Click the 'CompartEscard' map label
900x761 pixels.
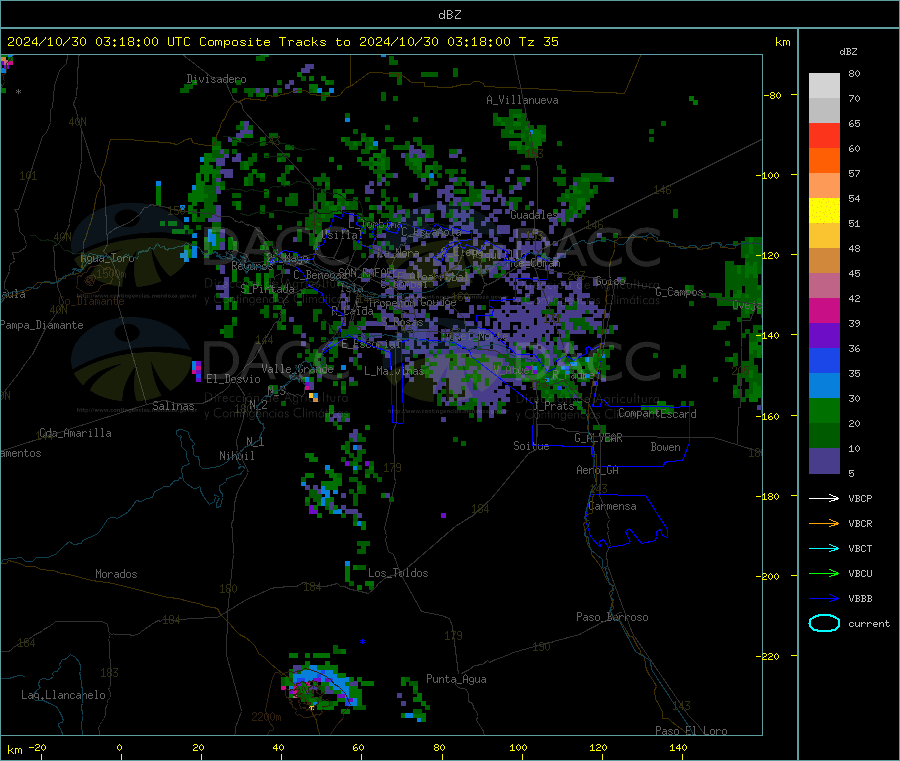pyautogui.click(x=657, y=414)
